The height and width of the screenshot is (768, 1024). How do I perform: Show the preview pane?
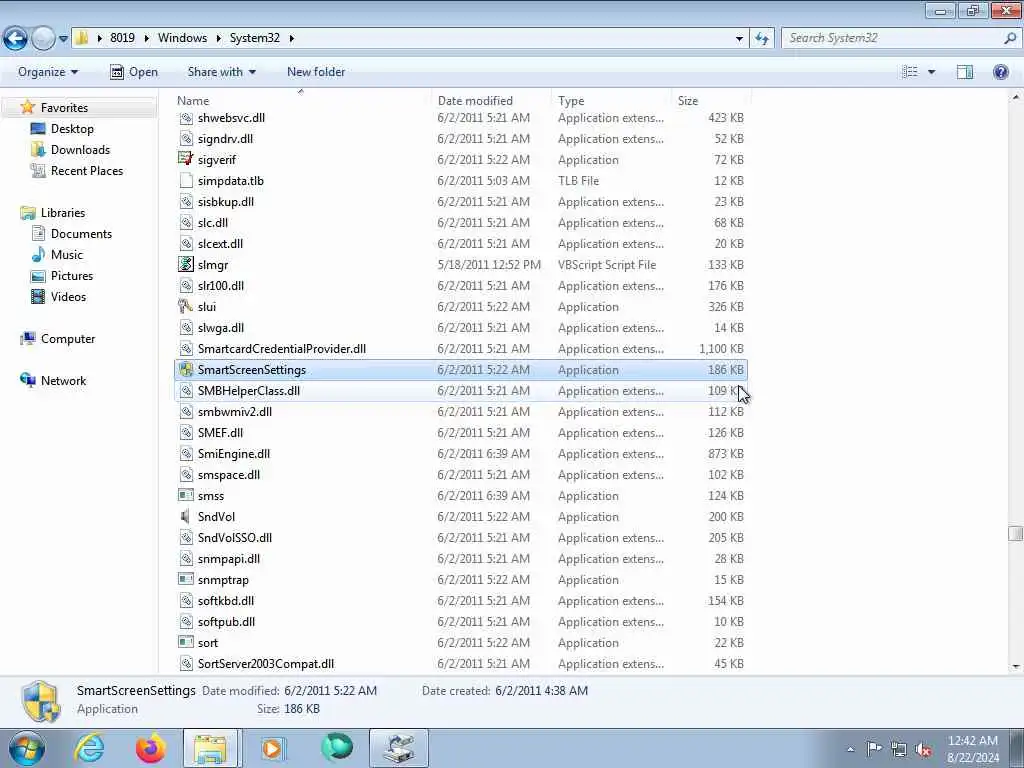(x=965, y=72)
